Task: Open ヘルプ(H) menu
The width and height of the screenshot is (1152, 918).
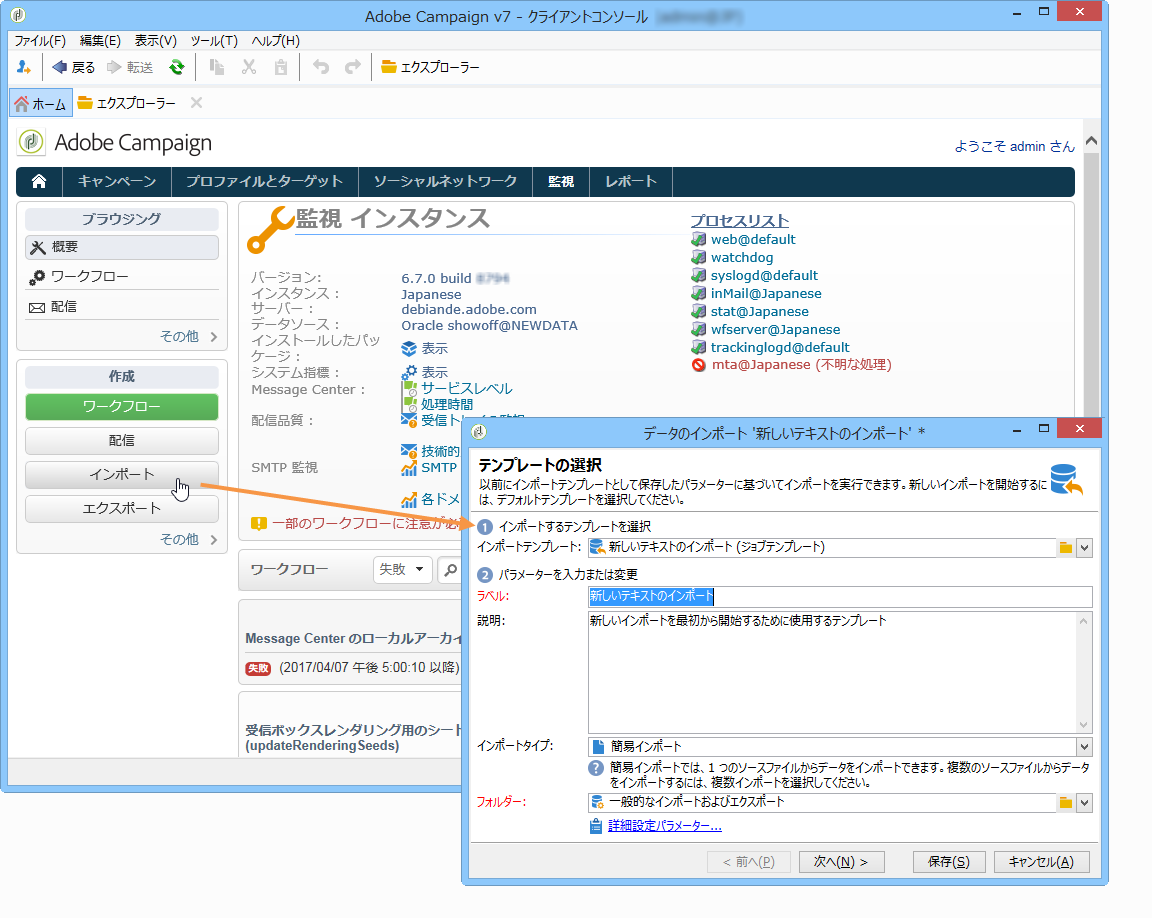Action: (276, 41)
